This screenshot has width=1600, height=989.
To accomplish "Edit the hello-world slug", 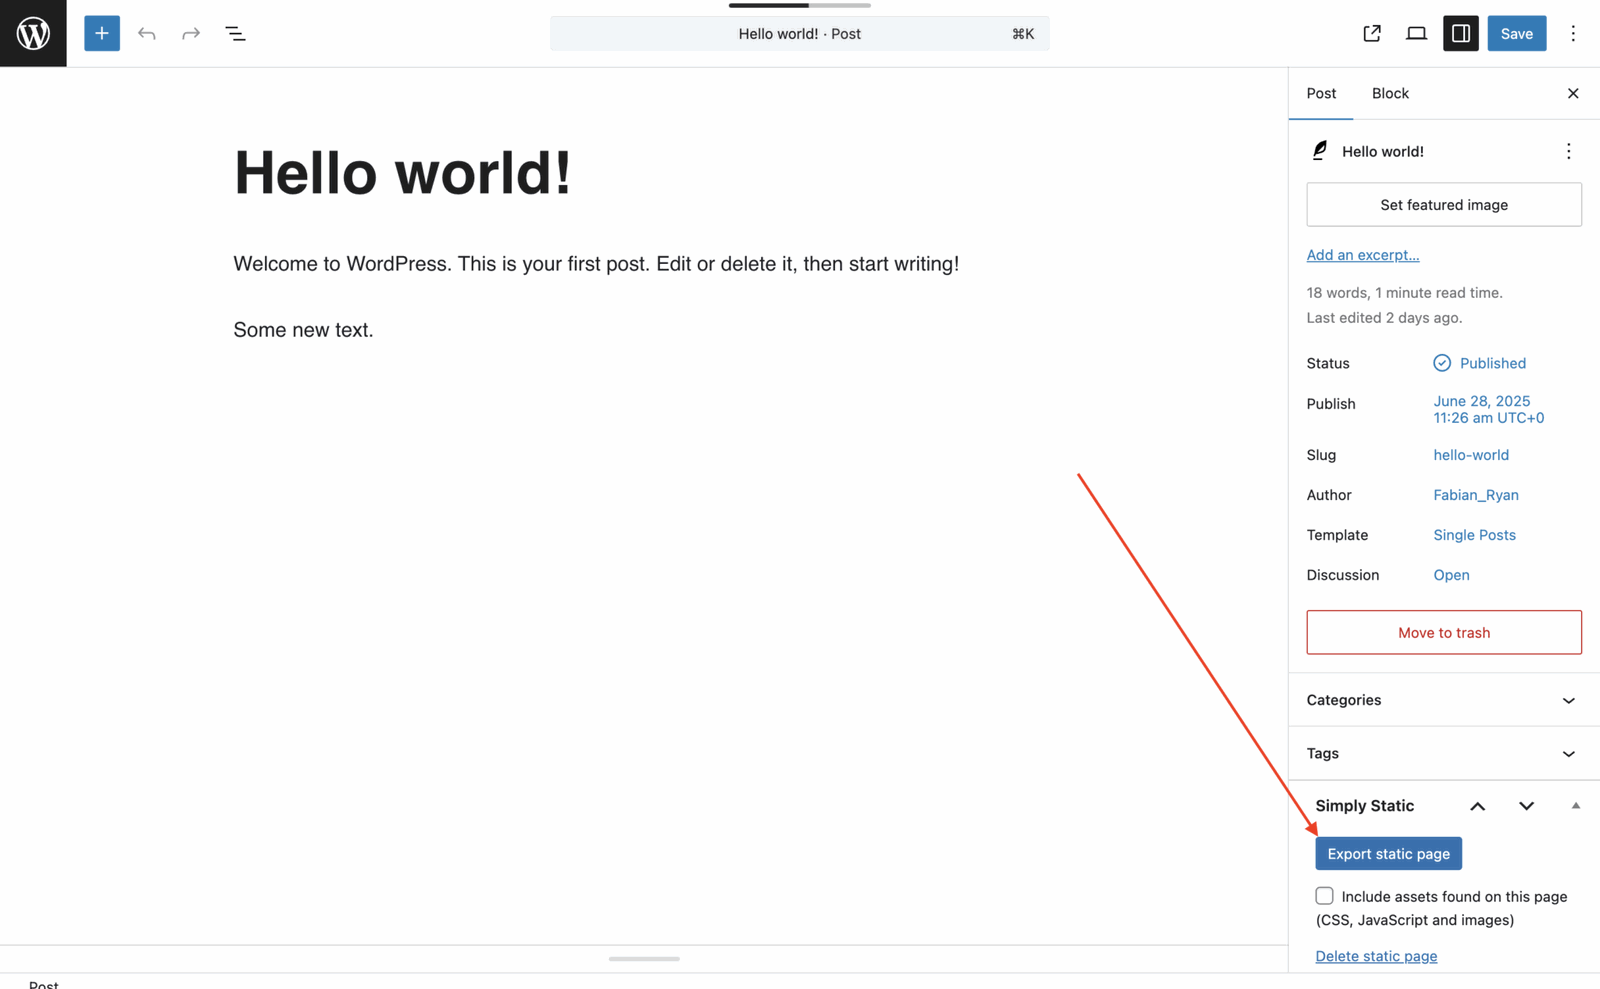I will click(x=1471, y=455).
